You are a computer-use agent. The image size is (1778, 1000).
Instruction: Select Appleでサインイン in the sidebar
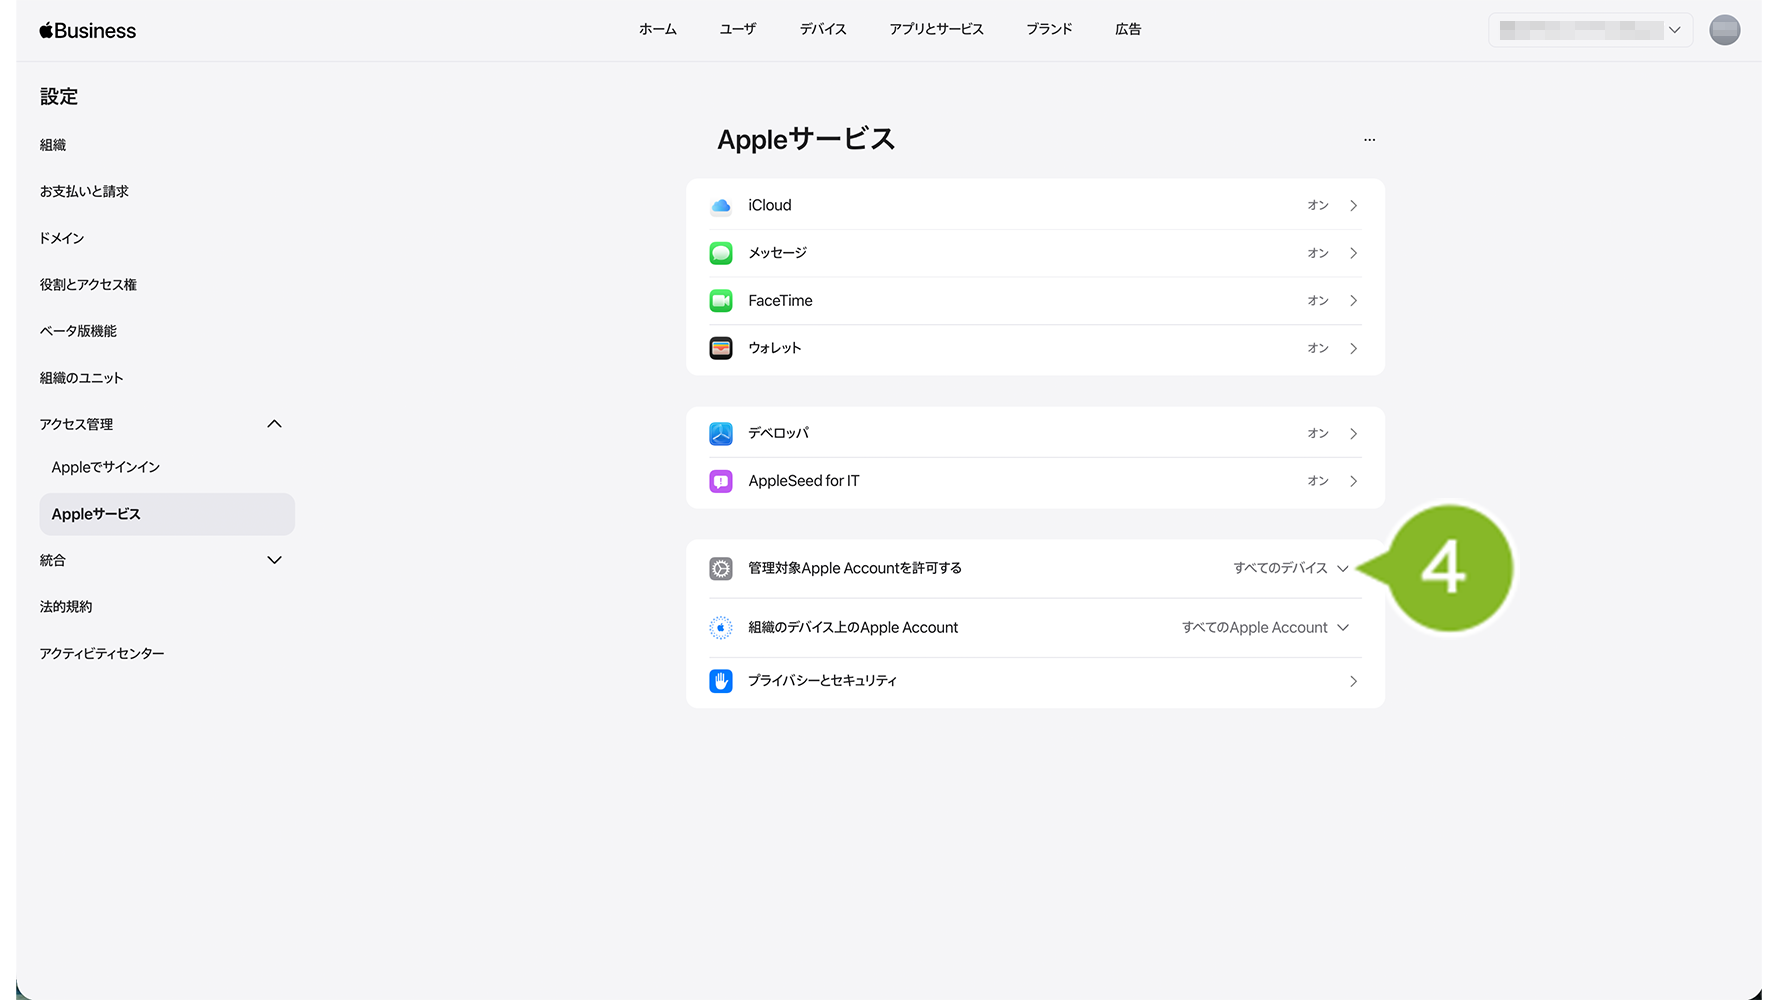[105, 467]
